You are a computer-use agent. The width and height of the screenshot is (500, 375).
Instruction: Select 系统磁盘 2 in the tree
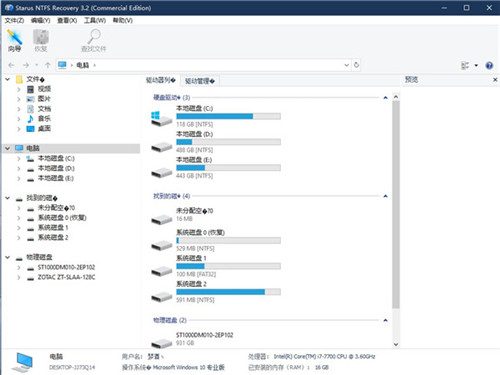[x=53, y=238]
